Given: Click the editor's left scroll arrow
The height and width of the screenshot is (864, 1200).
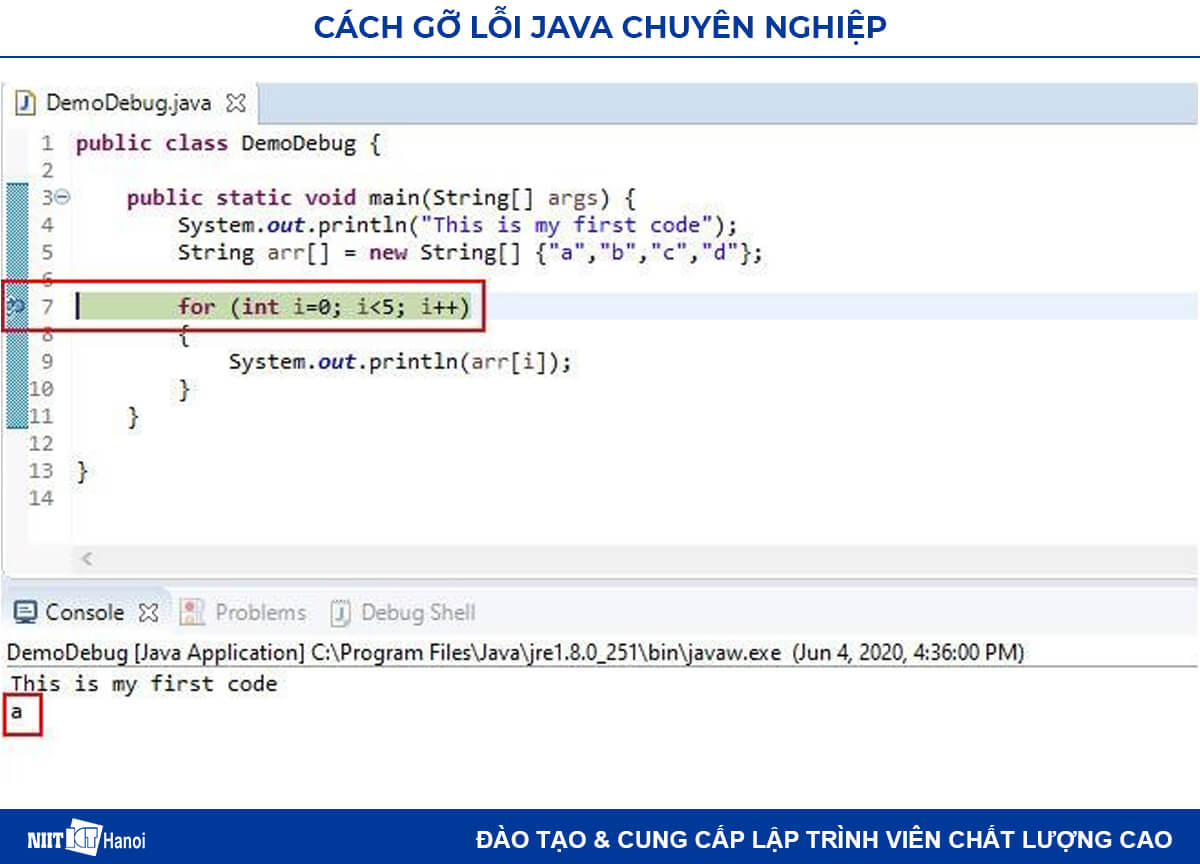Looking at the screenshot, I should 86,559.
